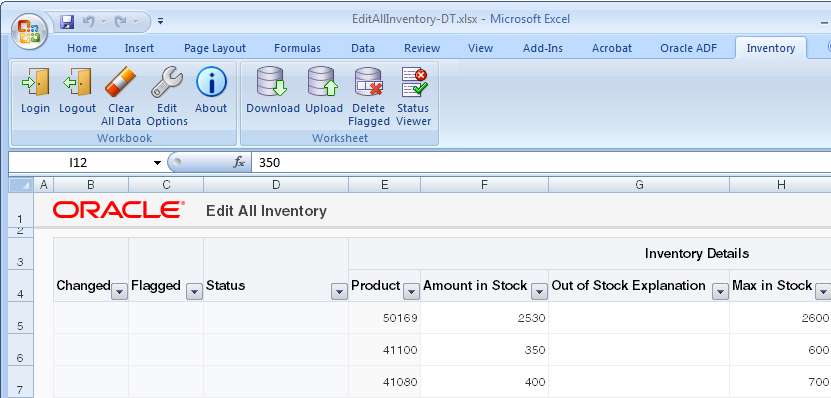The width and height of the screenshot is (831, 398).
Task: Open the Name Box dropdown arrow
Action: (157, 163)
